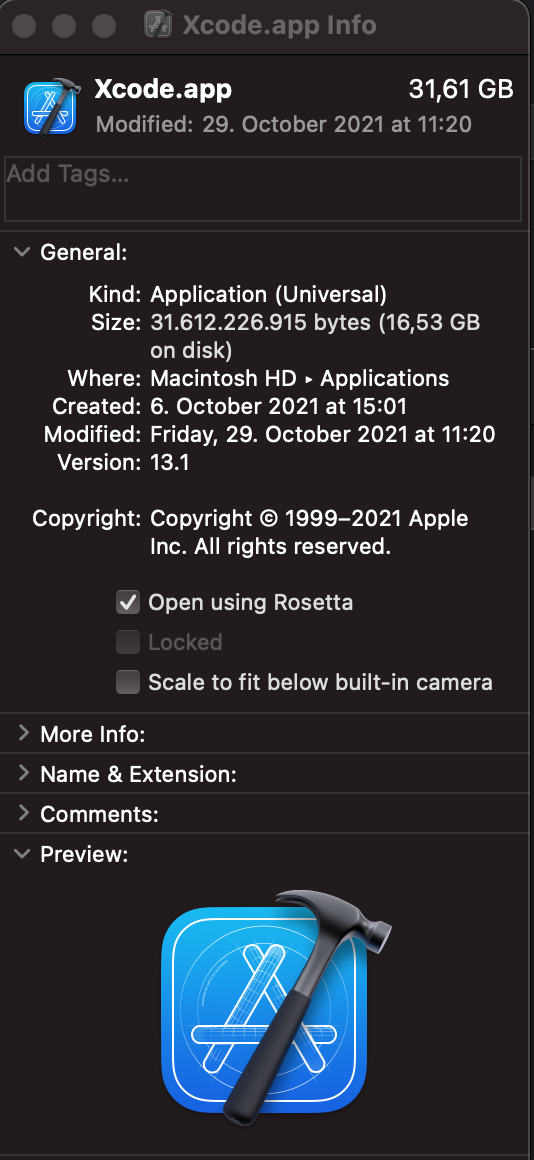This screenshot has height=1160, width=534.
Task: Click the disabled zoom window button
Action: (104, 27)
